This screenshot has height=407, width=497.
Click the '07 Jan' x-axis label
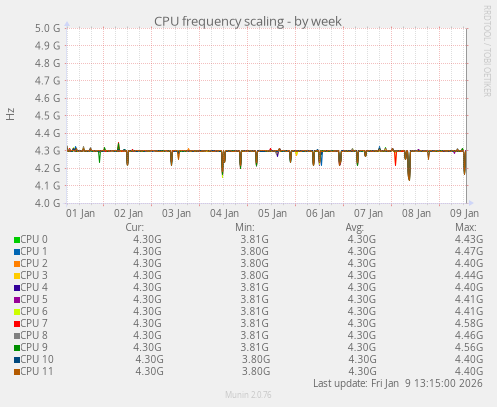pos(368,213)
